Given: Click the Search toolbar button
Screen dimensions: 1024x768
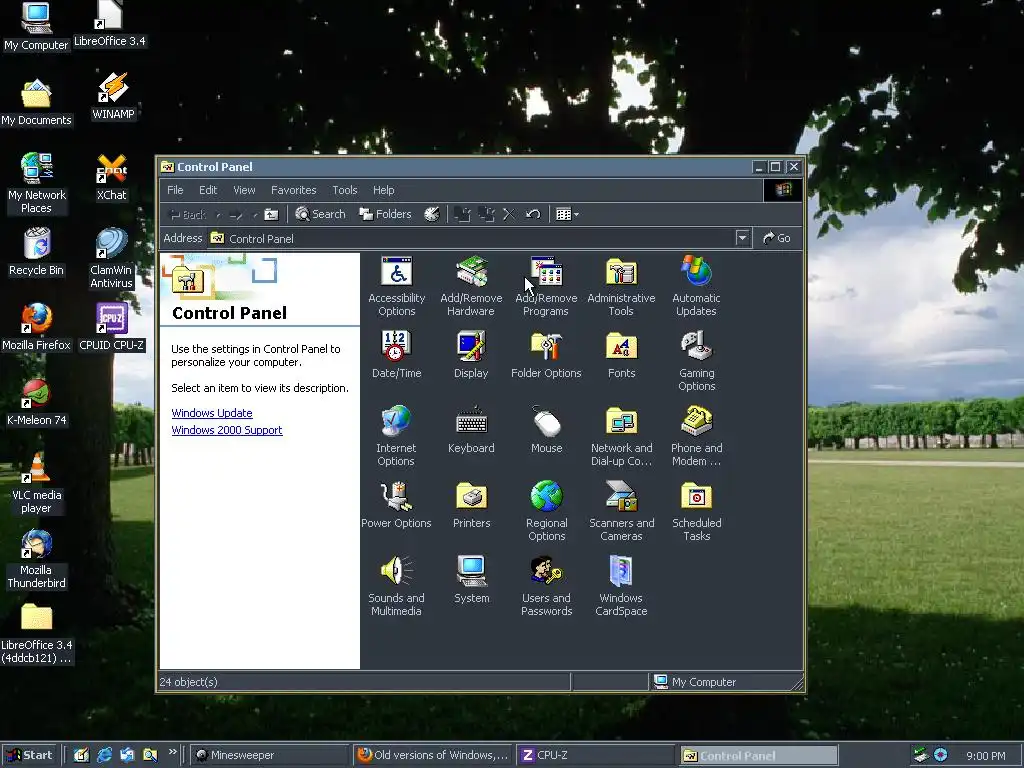Looking at the screenshot, I should [x=320, y=214].
